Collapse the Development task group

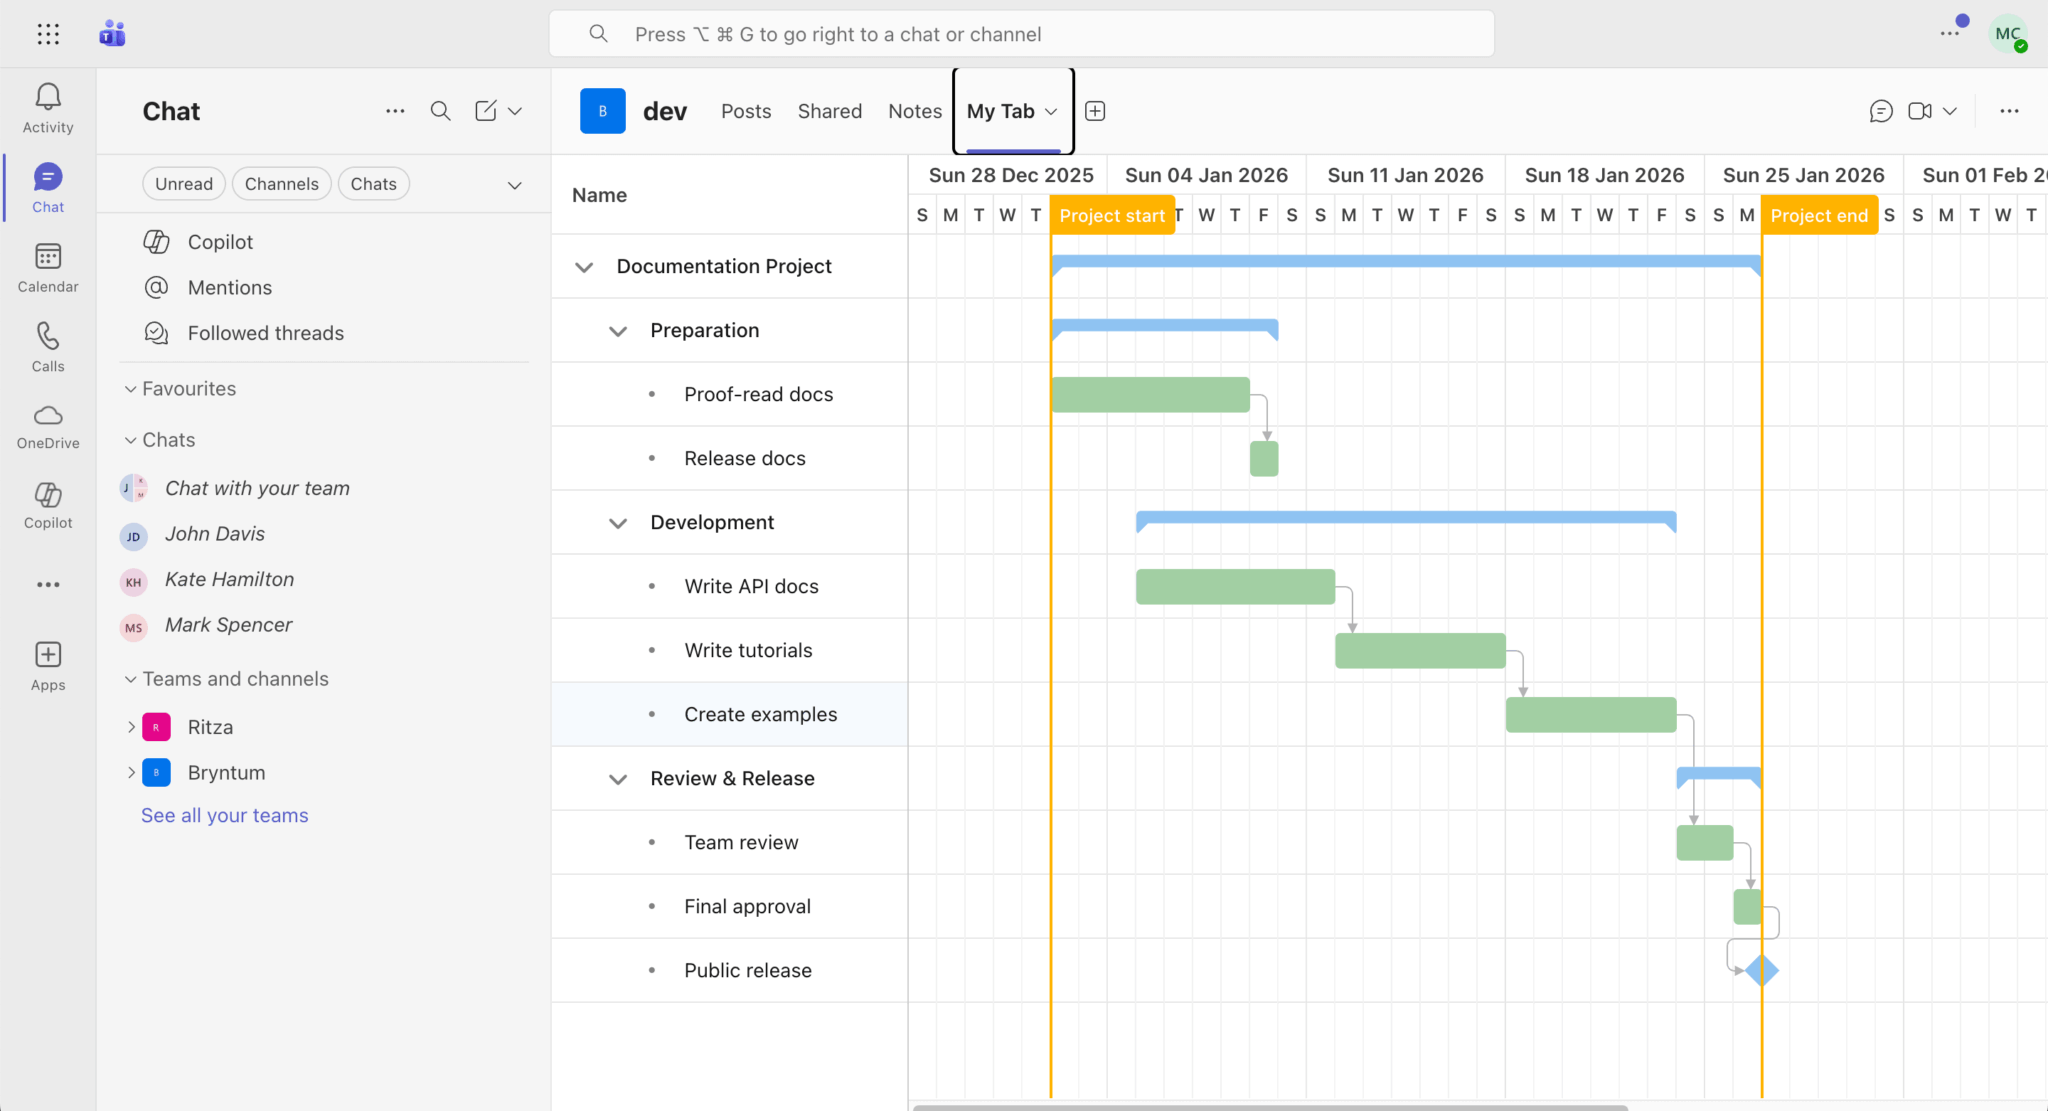pyautogui.click(x=618, y=523)
